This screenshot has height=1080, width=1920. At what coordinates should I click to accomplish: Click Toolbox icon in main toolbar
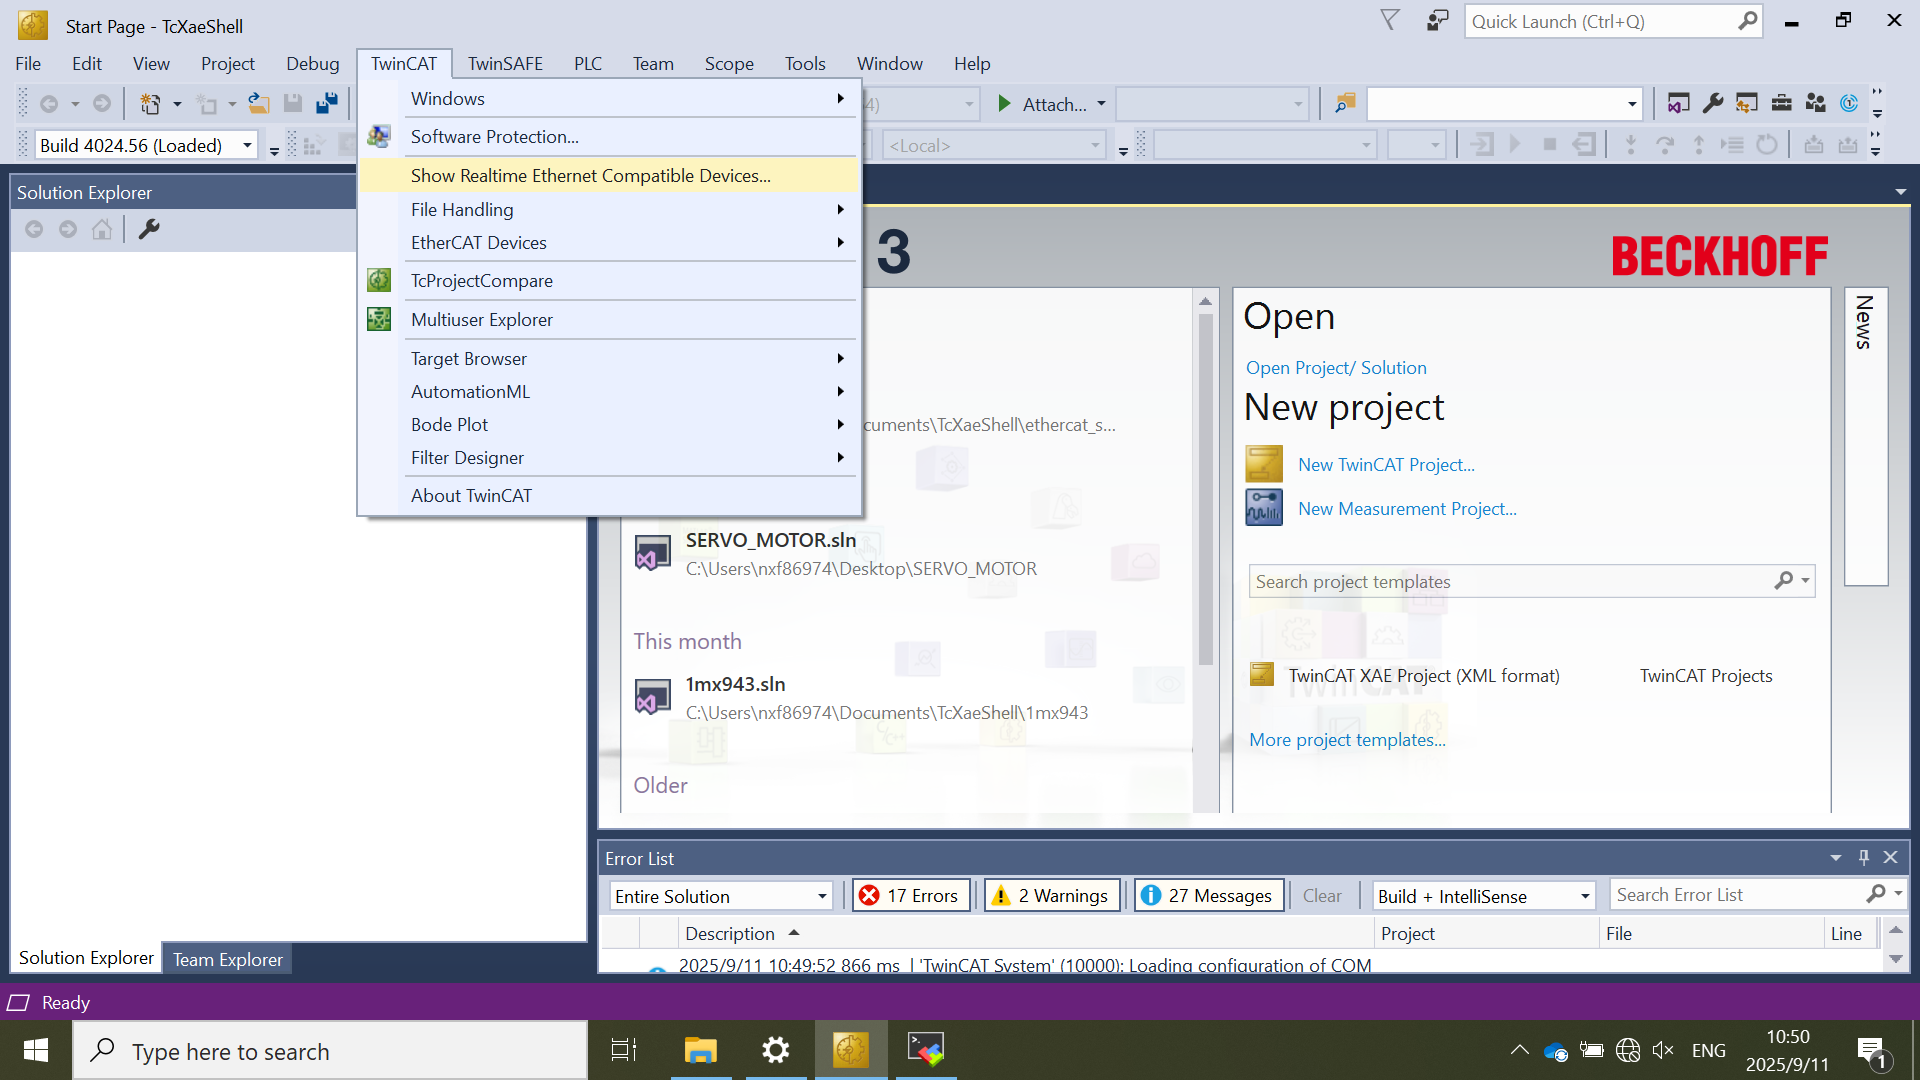pyautogui.click(x=1781, y=104)
